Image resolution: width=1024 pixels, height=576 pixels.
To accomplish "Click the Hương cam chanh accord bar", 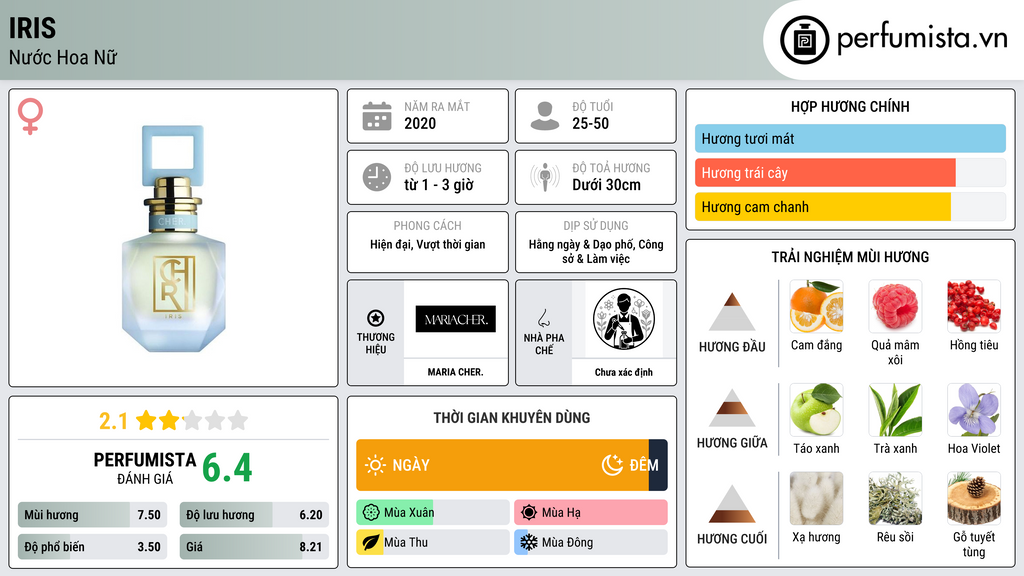I will [x=850, y=207].
